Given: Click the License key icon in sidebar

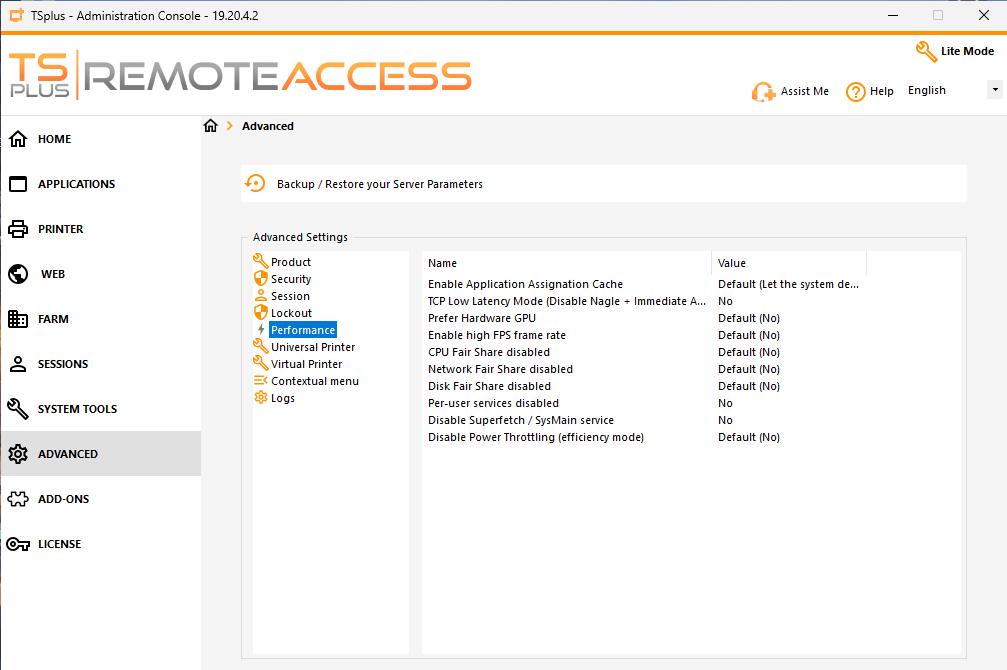Looking at the screenshot, I should [18, 544].
